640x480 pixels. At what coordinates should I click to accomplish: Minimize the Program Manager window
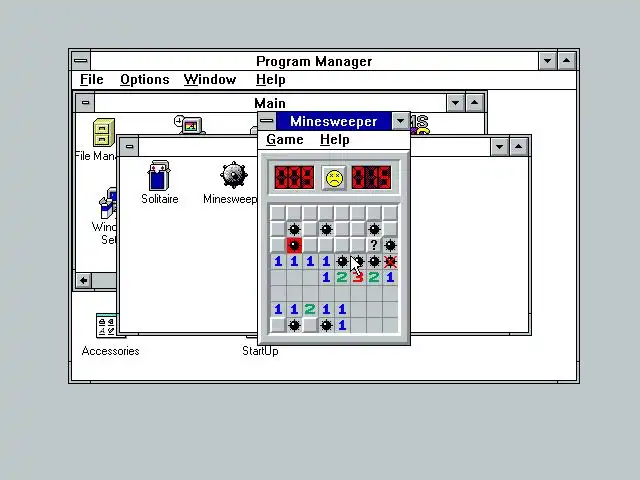(547, 61)
